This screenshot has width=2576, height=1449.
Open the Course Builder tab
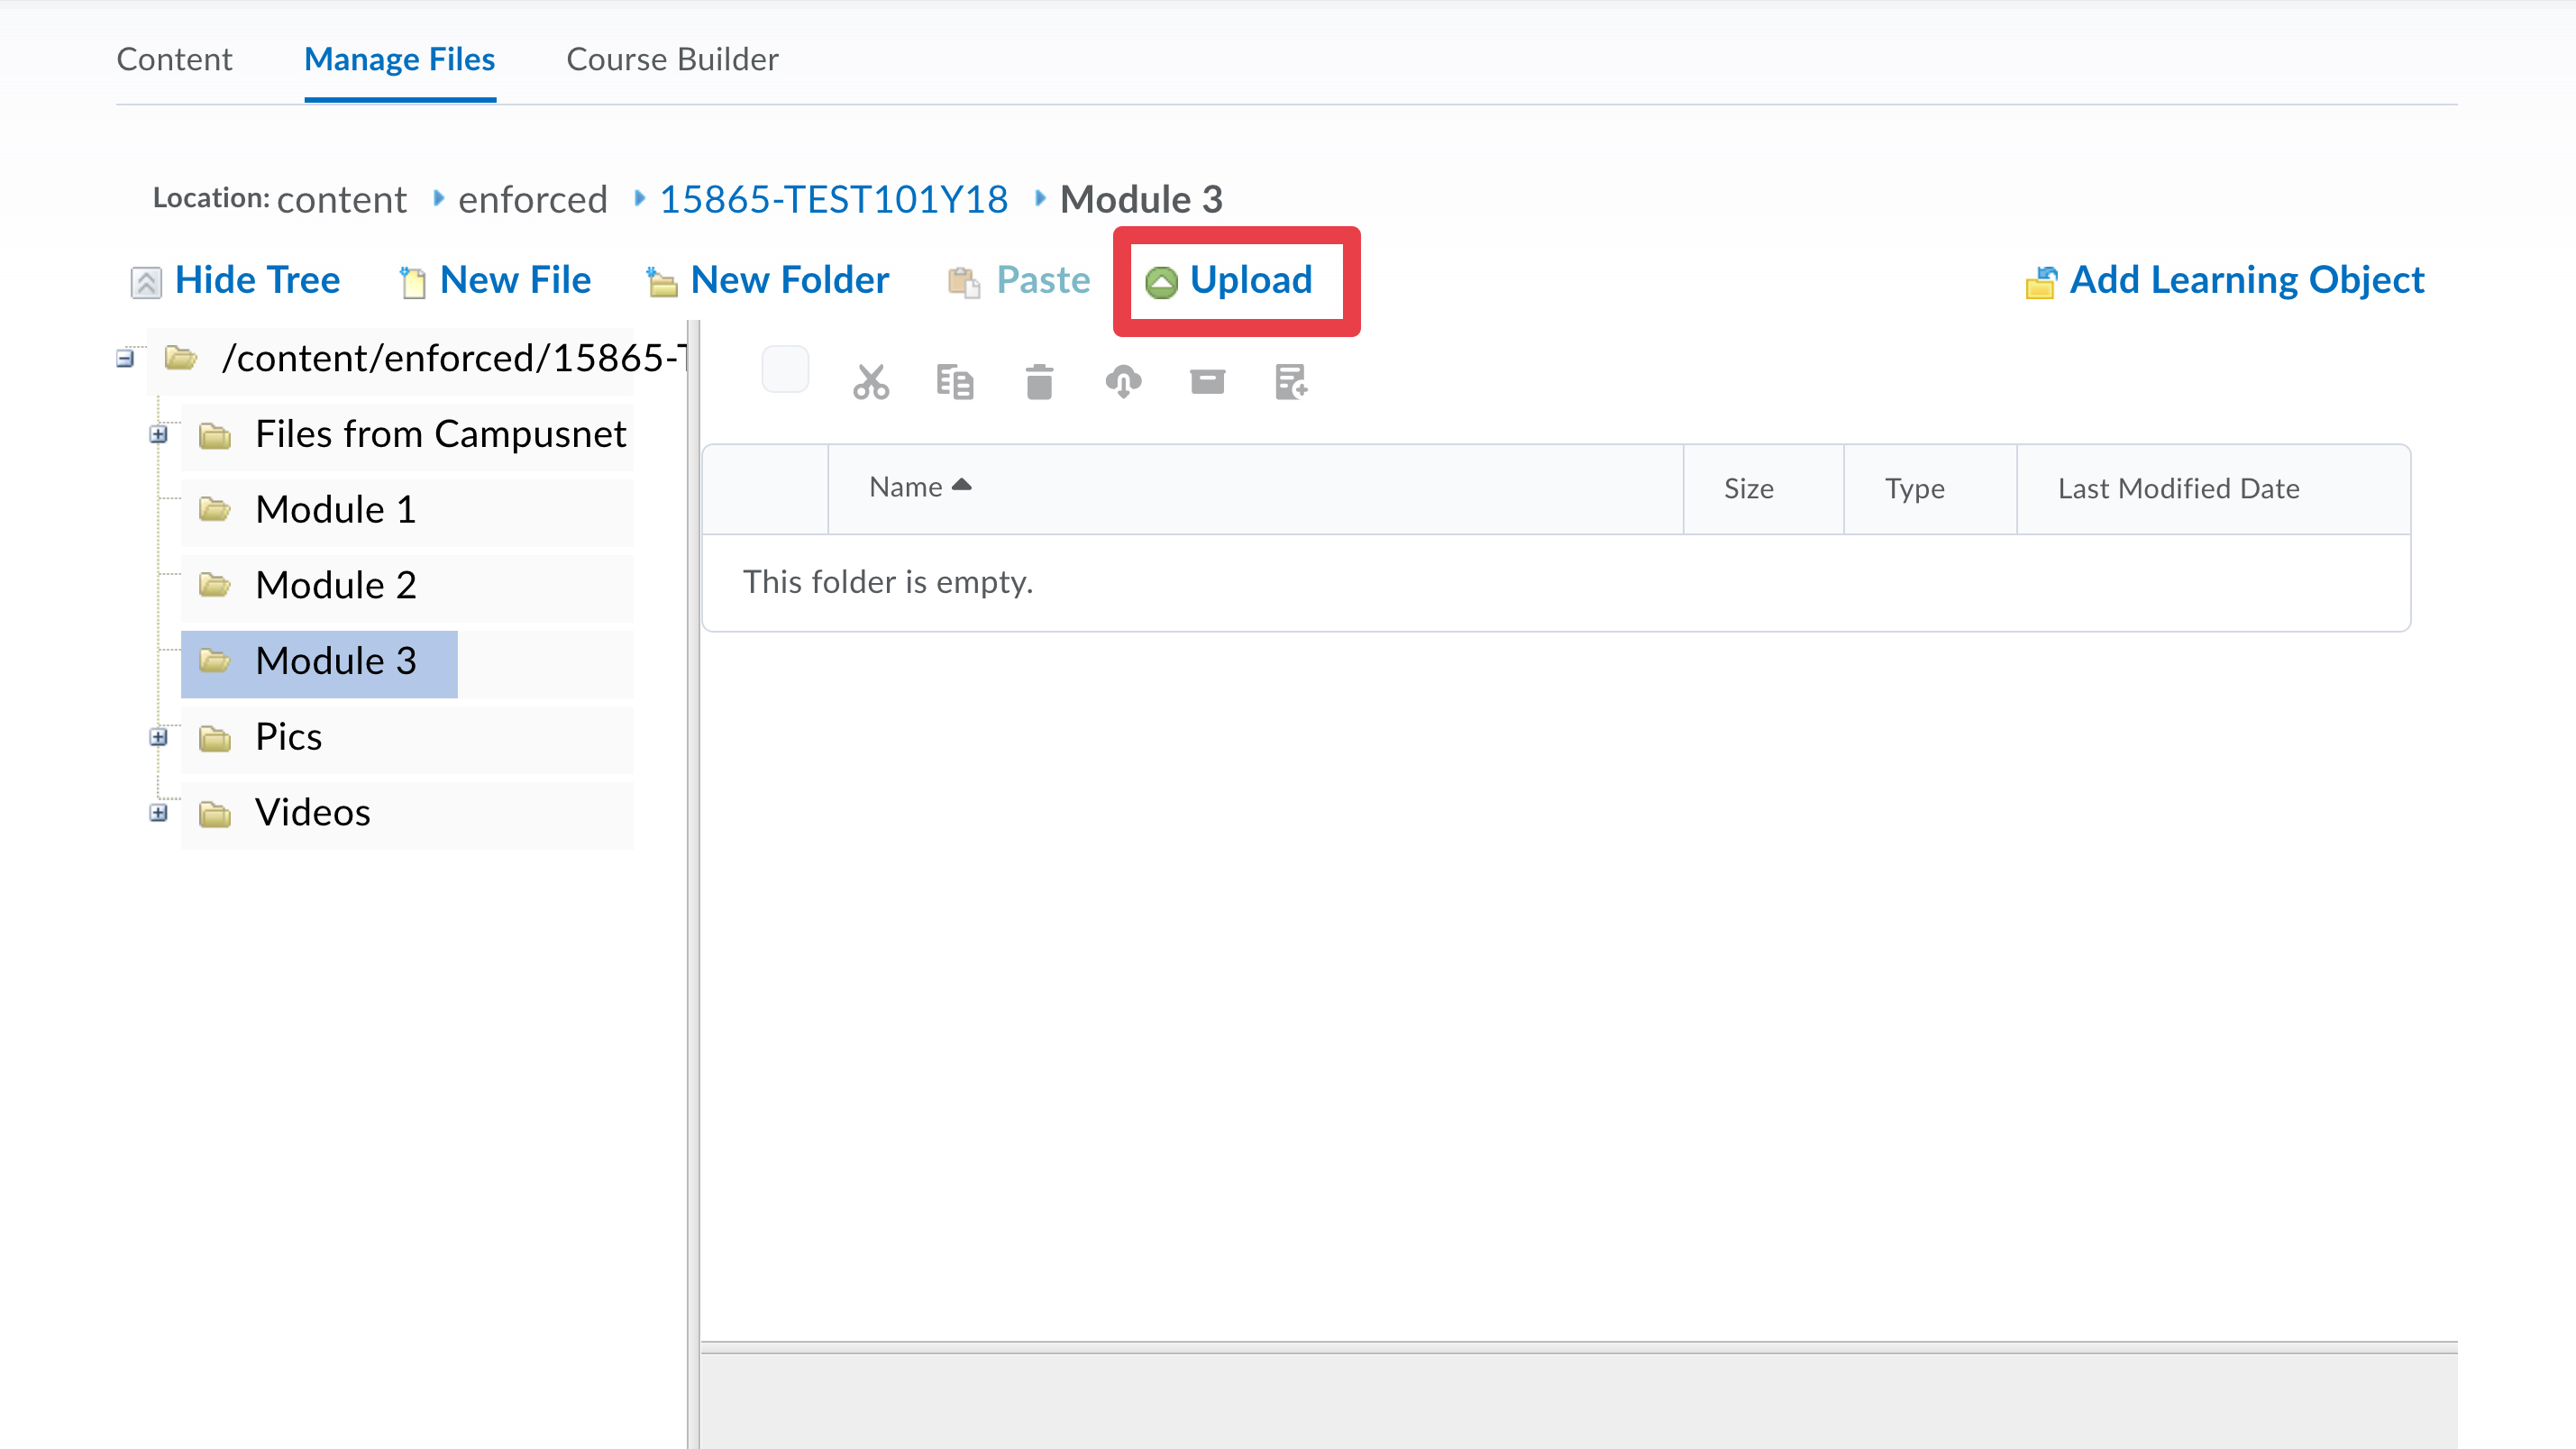672,60
